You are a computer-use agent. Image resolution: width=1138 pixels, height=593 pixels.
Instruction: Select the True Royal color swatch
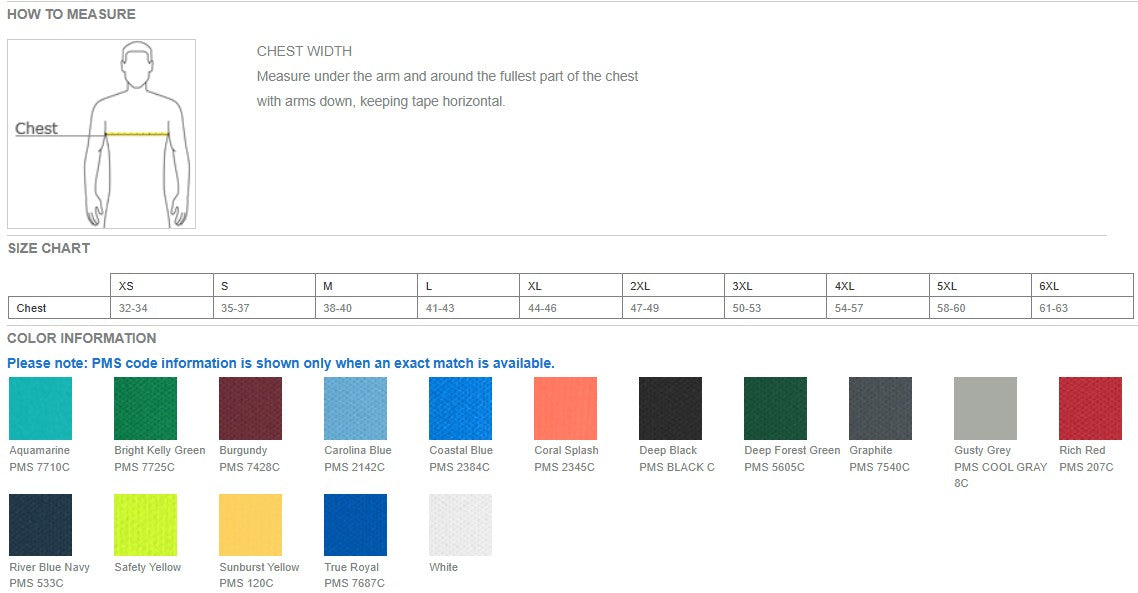point(355,525)
